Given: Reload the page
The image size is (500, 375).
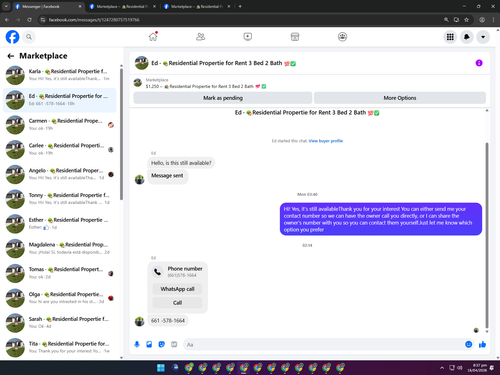Looking at the screenshot, I should 29,20.
